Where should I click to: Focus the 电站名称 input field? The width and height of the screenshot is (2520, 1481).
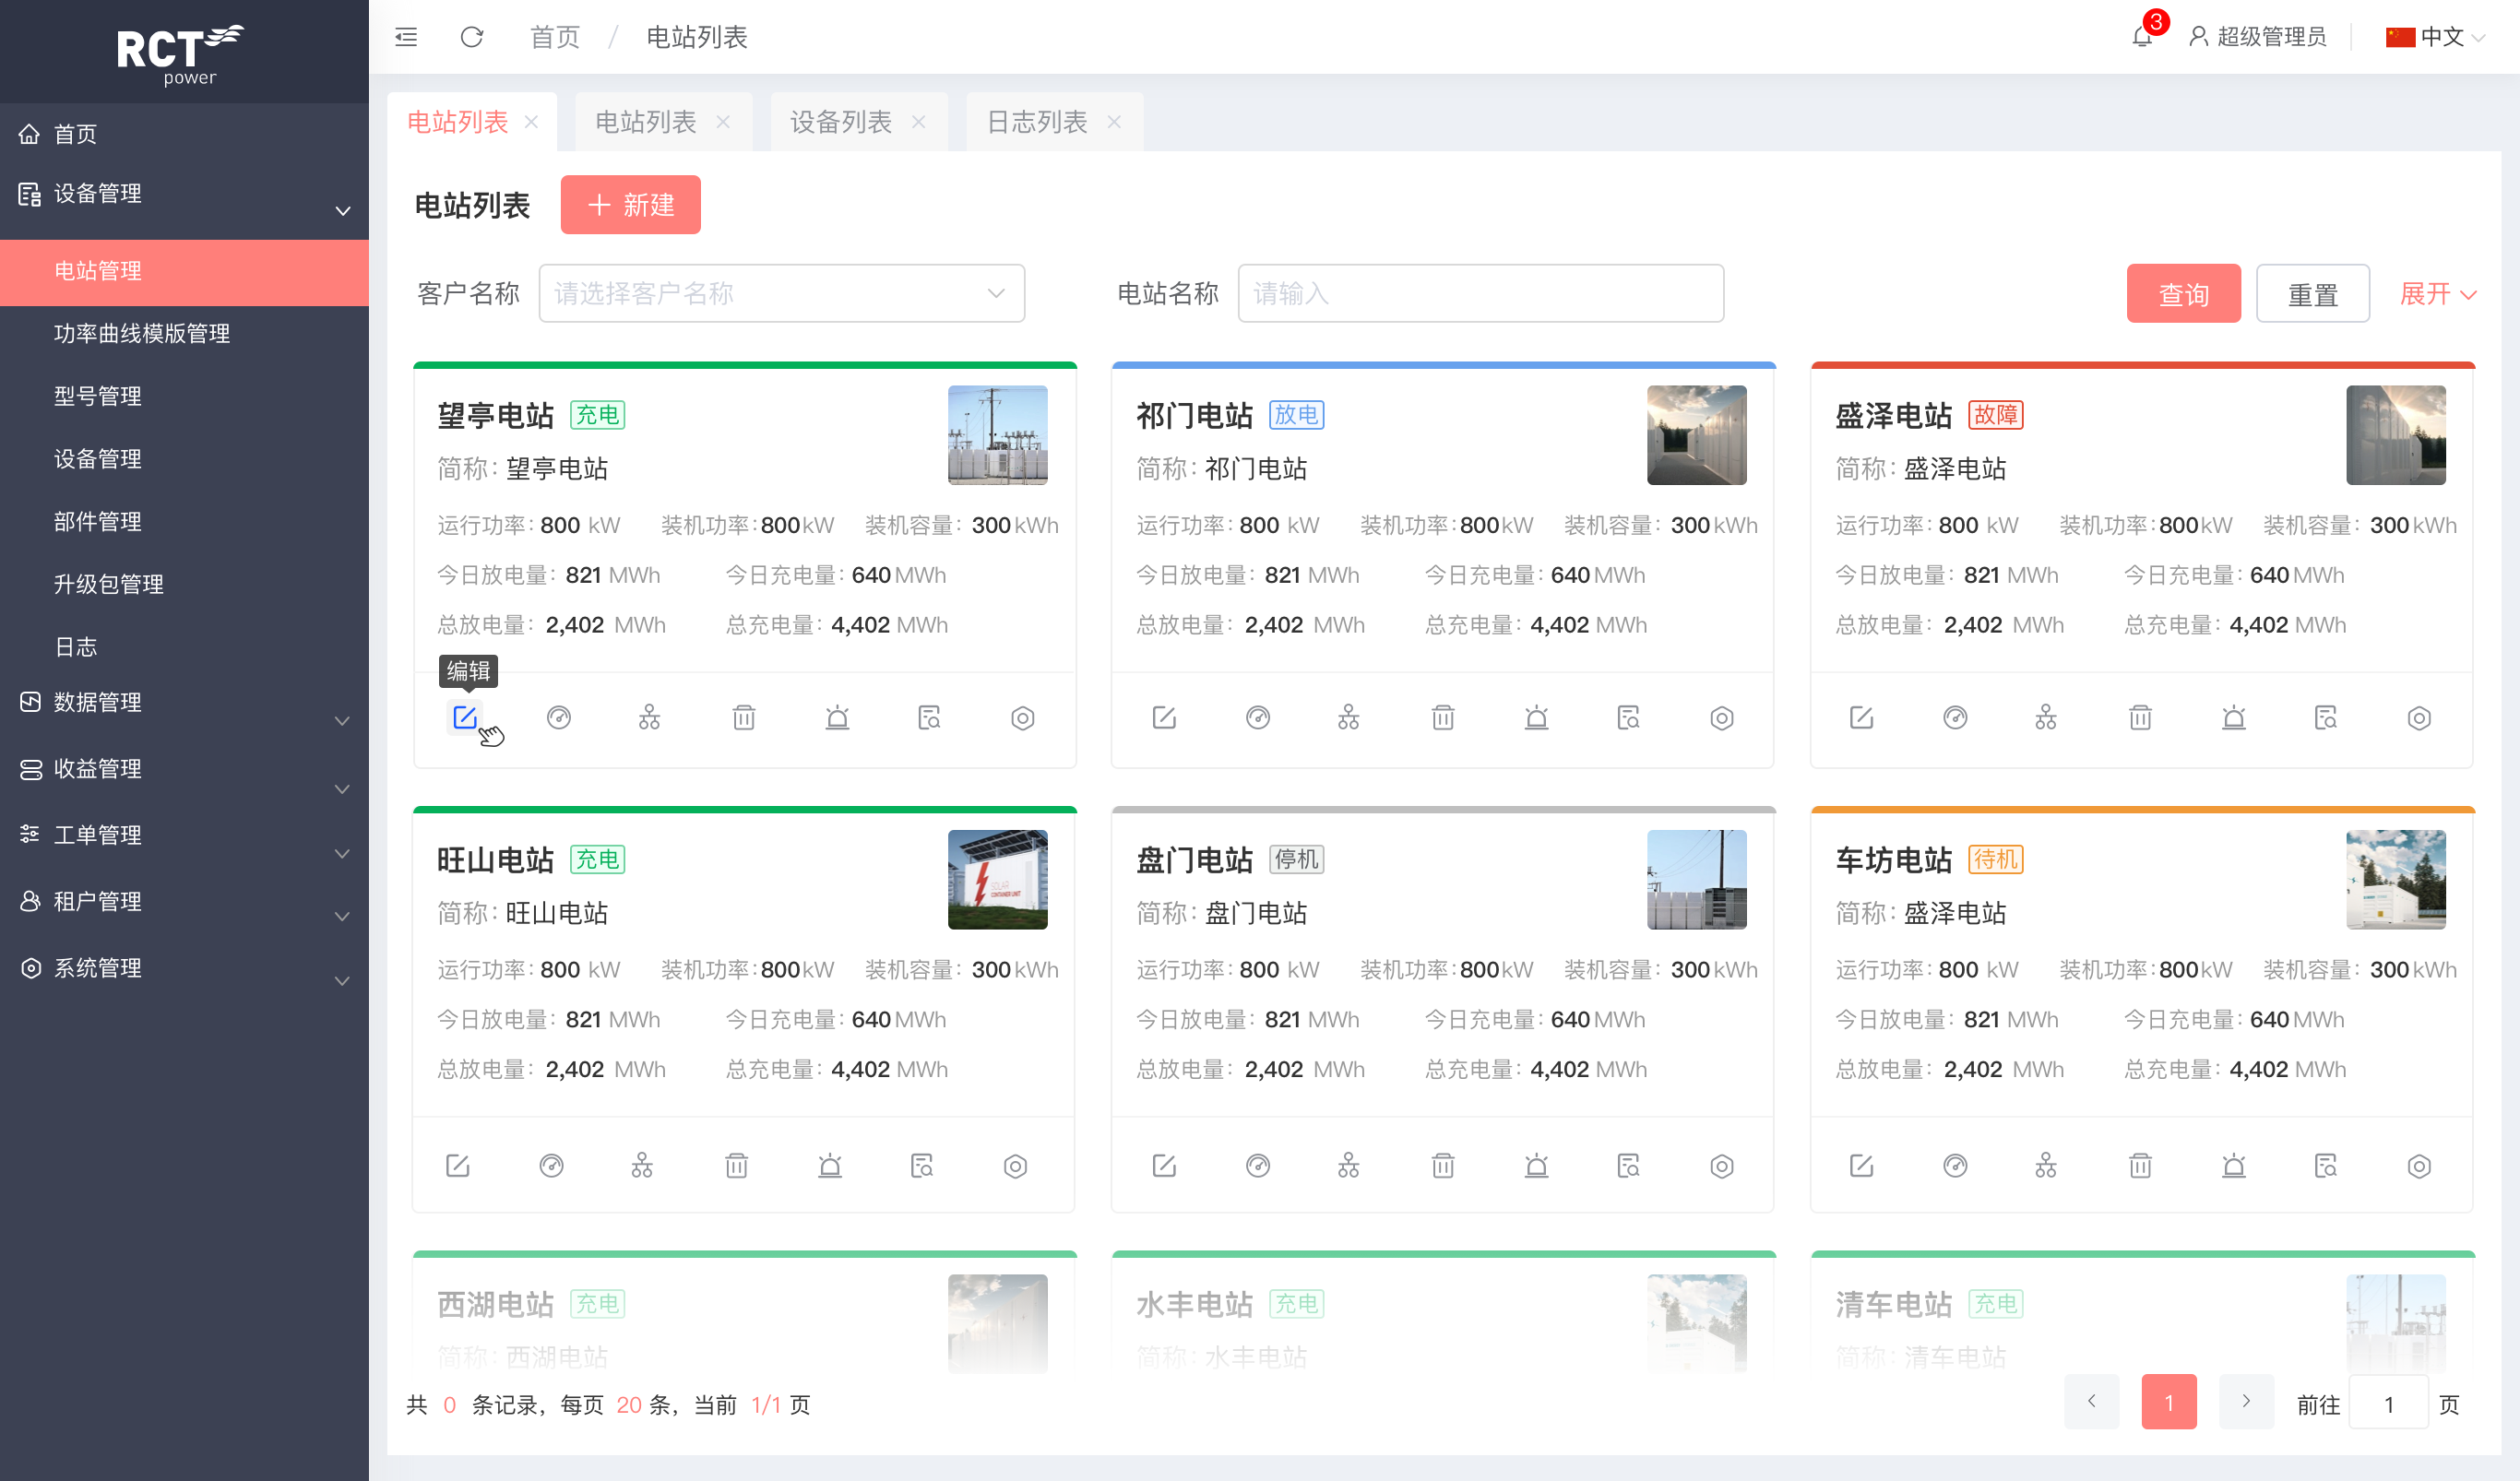point(1480,293)
